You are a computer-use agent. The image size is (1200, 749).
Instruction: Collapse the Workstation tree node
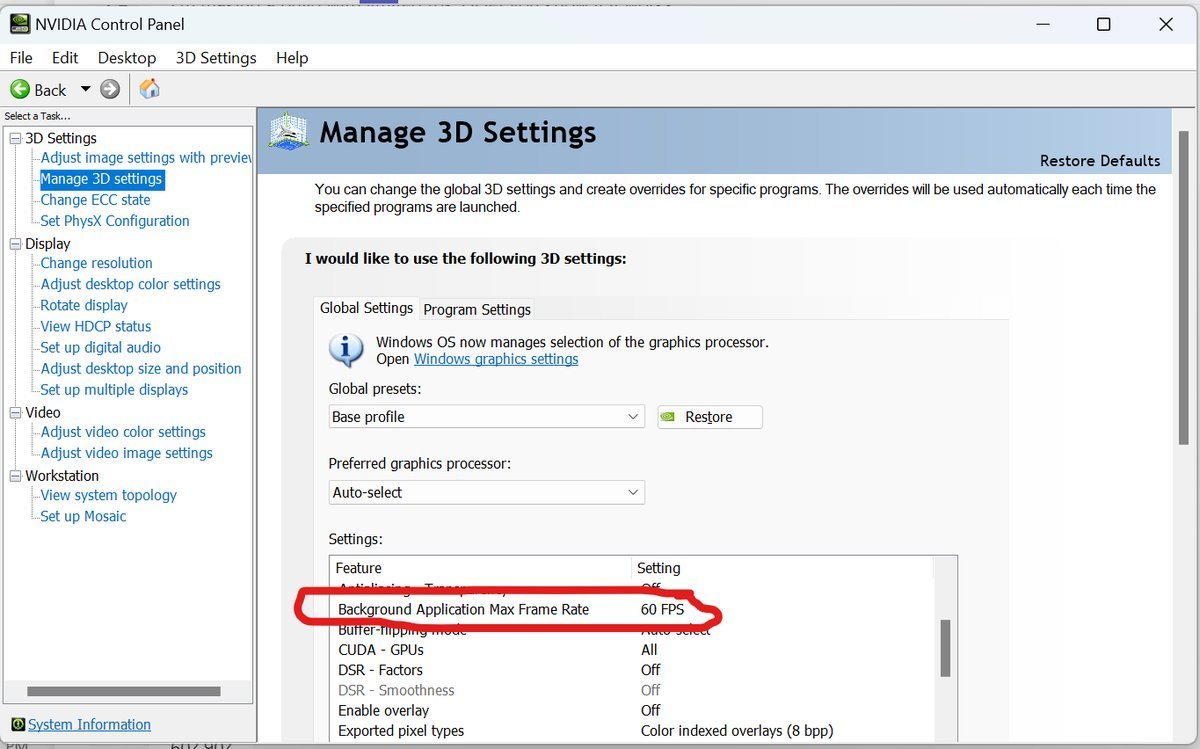coord(15,475)
